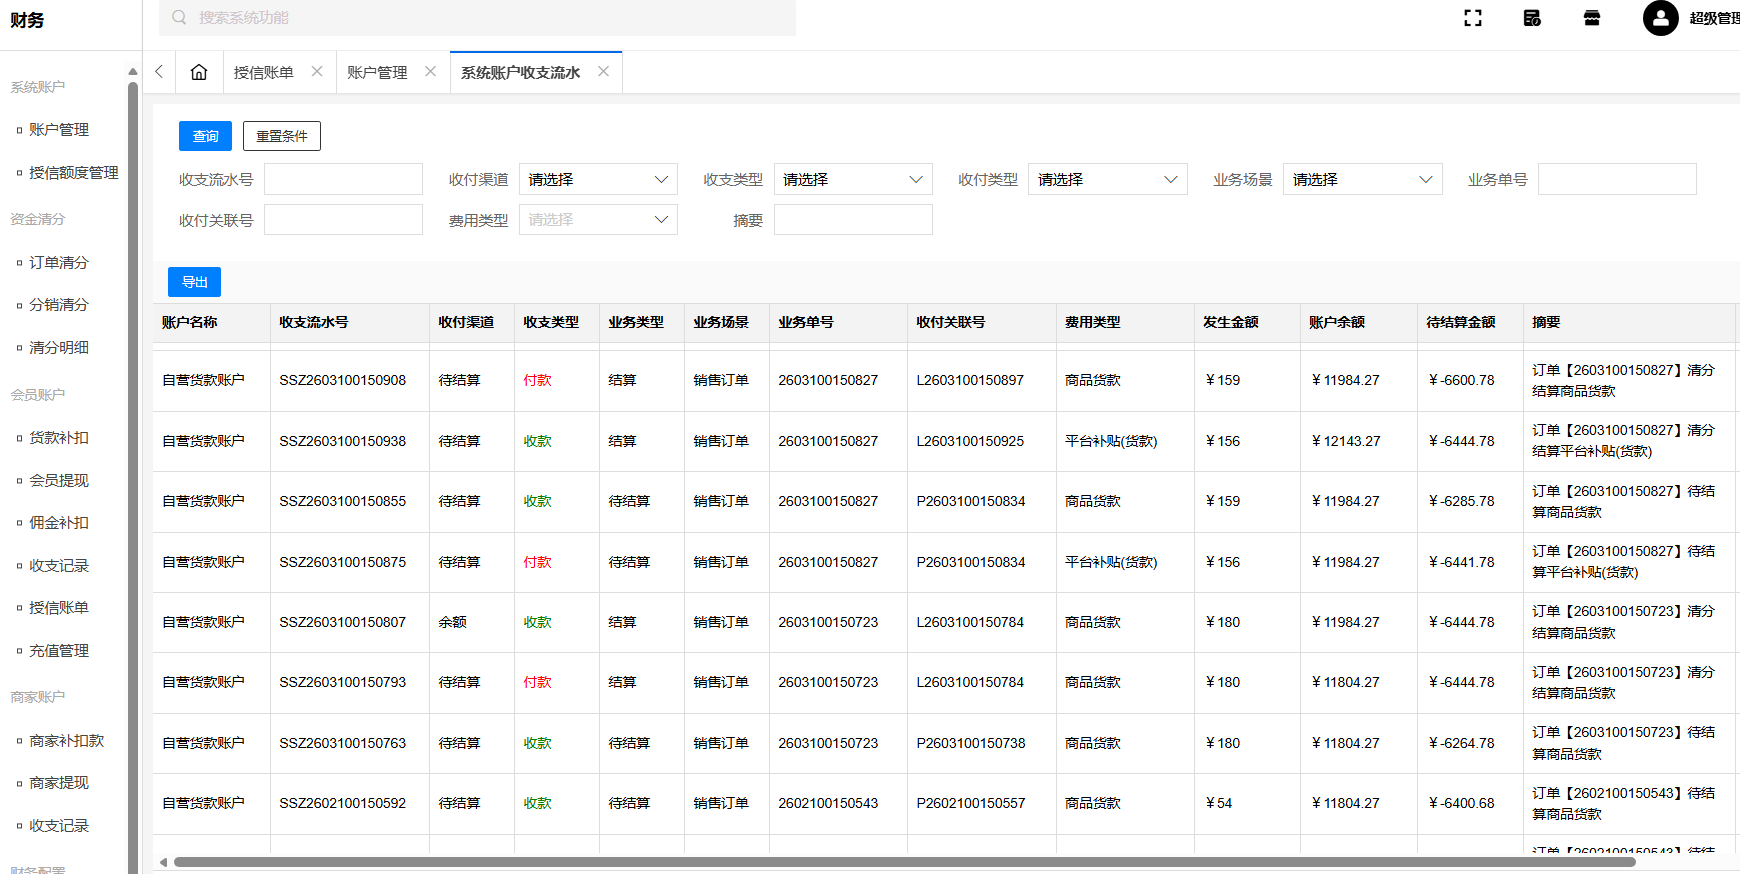This screenshot has height=874, width=1740.
Task: Focus the 收支流水号 input field
Action: tap(343, 179)
